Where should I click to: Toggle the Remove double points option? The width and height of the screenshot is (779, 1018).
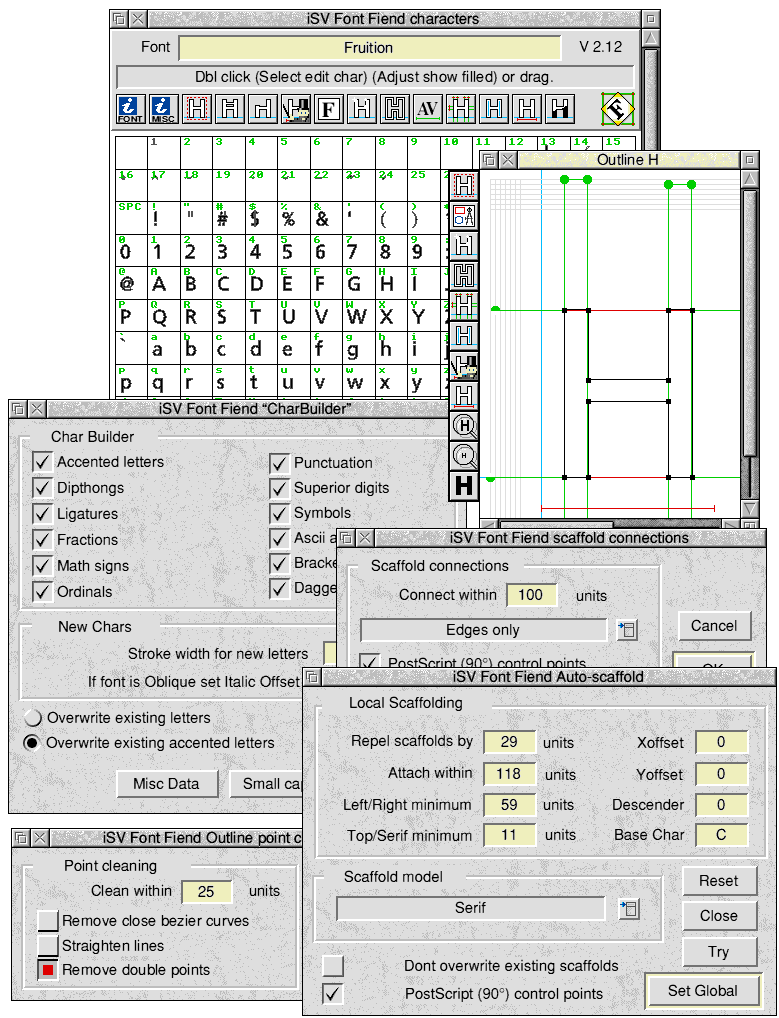click(48, 970)
